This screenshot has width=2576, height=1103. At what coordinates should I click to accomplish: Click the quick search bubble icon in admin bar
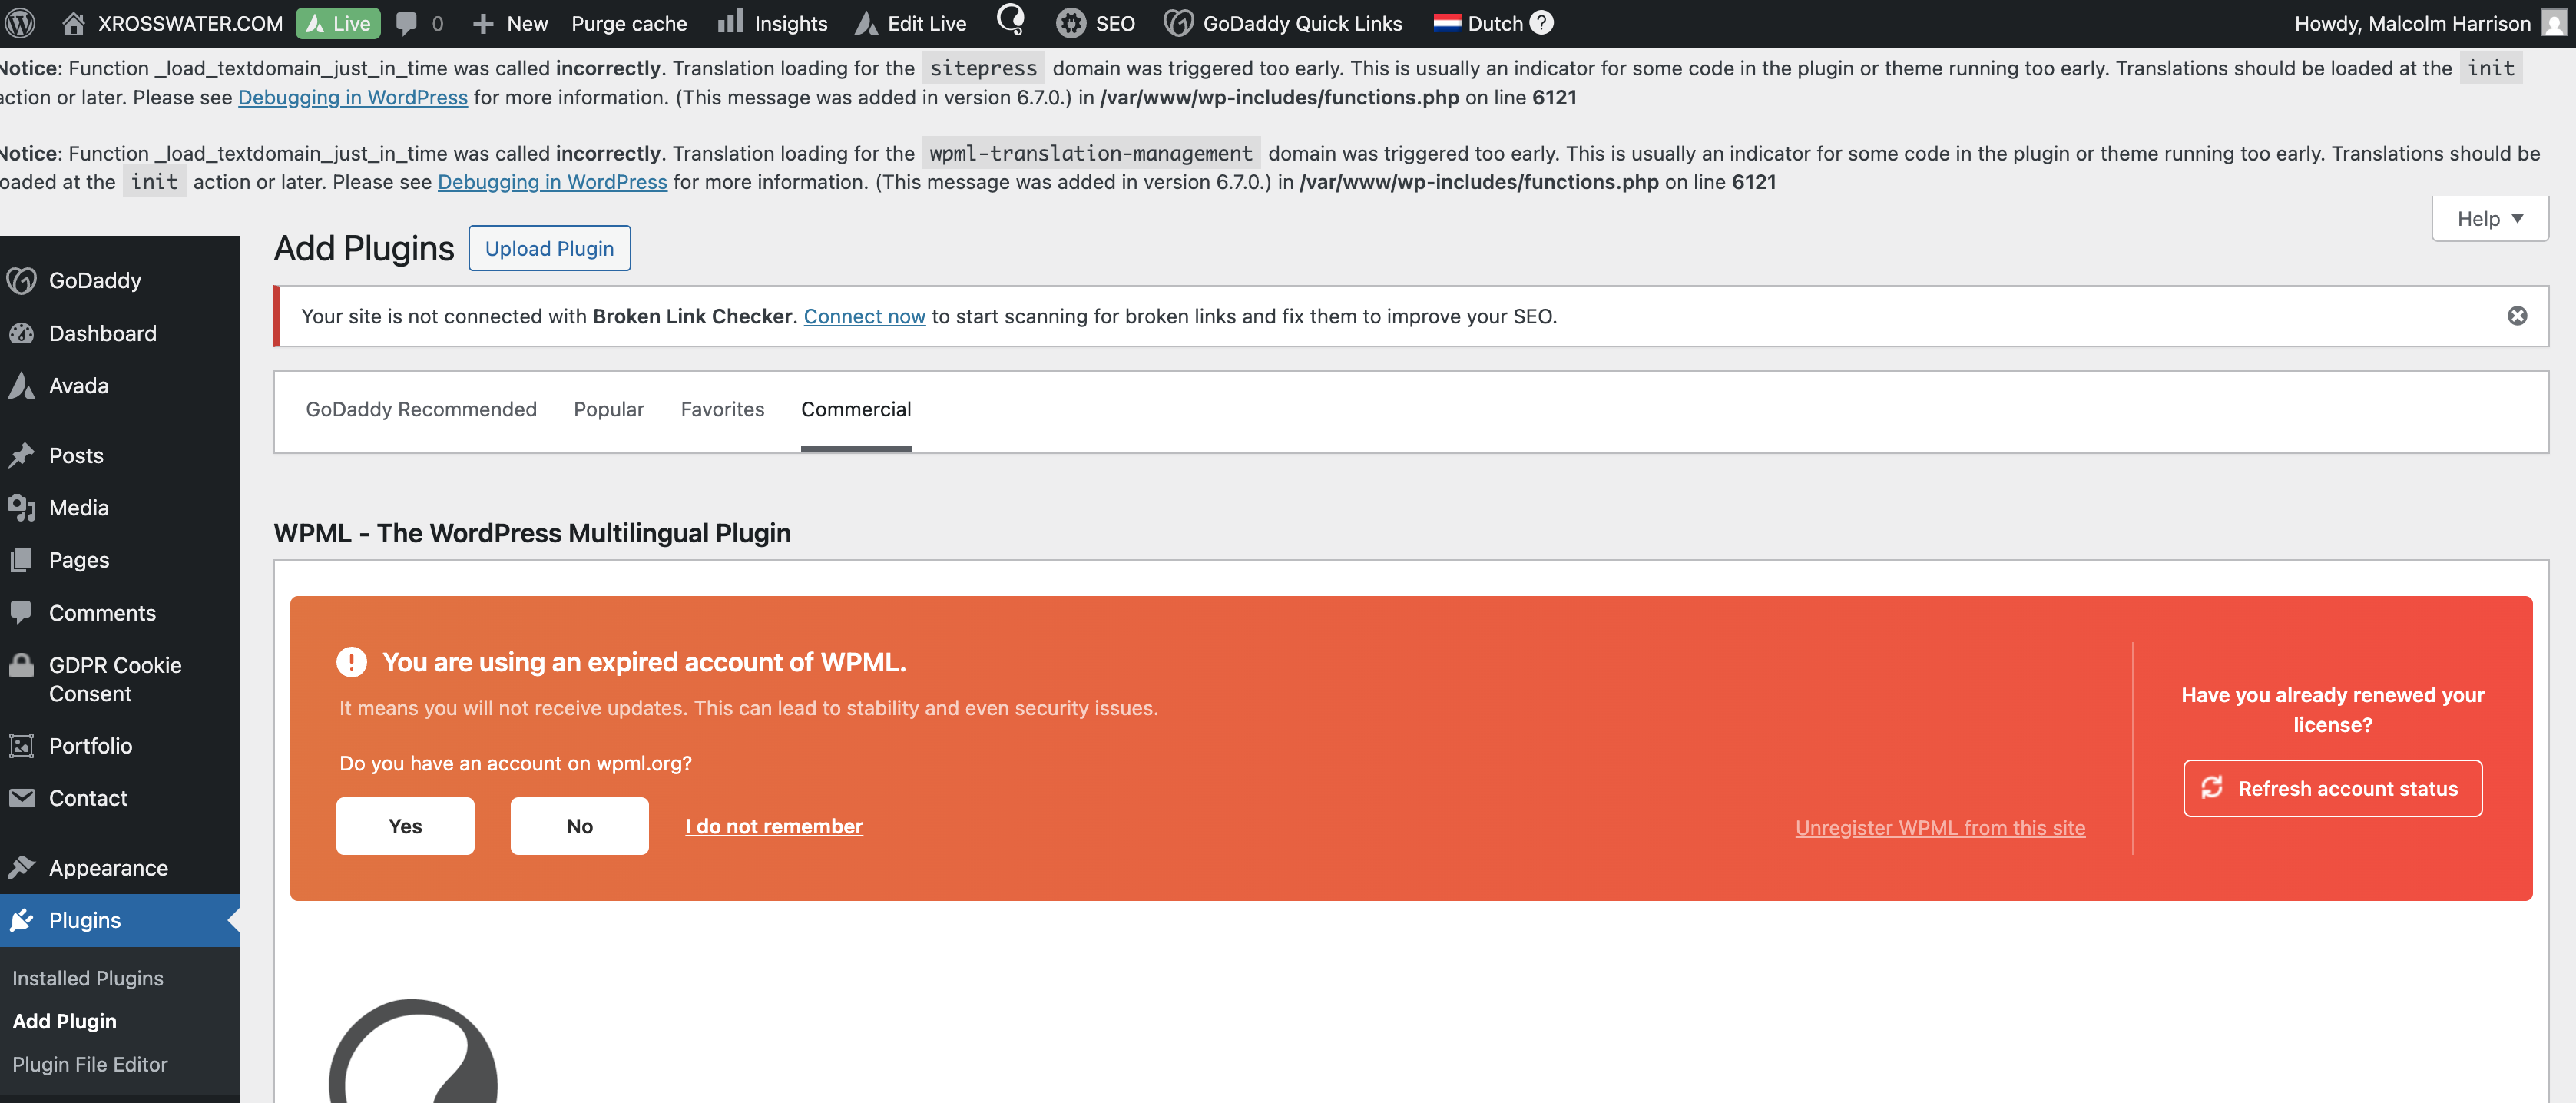[x=1011, y=20]
